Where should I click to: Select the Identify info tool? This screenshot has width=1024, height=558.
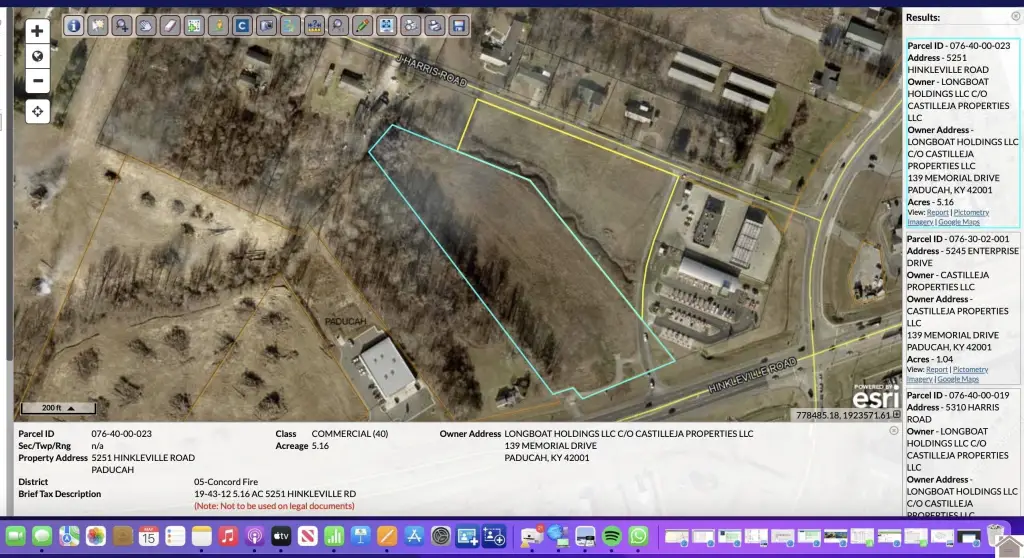point(74,26)
